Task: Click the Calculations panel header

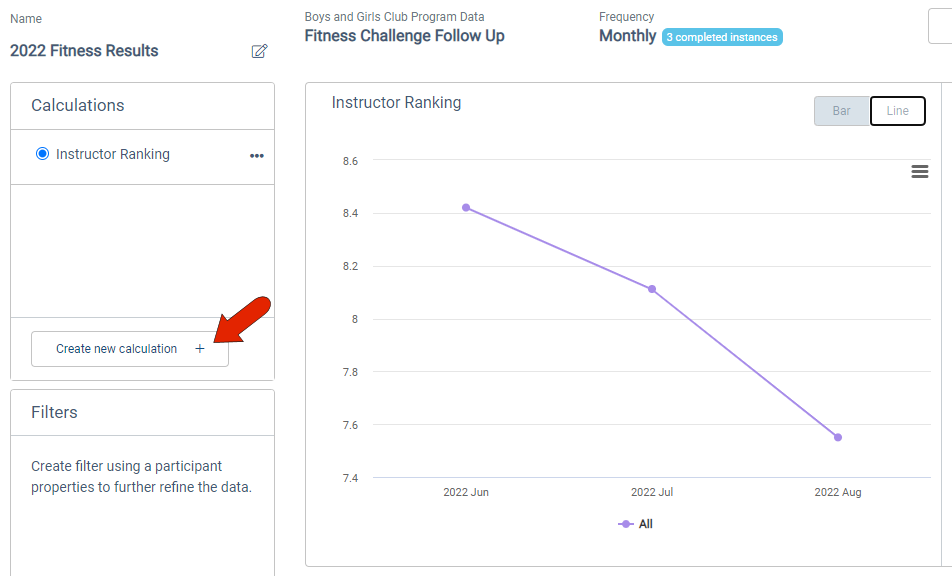Action: tap(78, 105)
